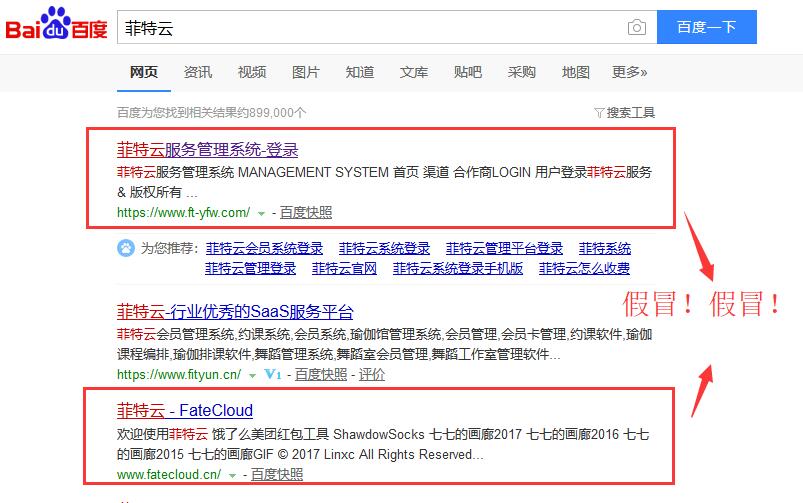This screenshot has height=503, width=803.
Task: Click suggestion 菲特云系统登录
Action: click(x=384, y=248)
